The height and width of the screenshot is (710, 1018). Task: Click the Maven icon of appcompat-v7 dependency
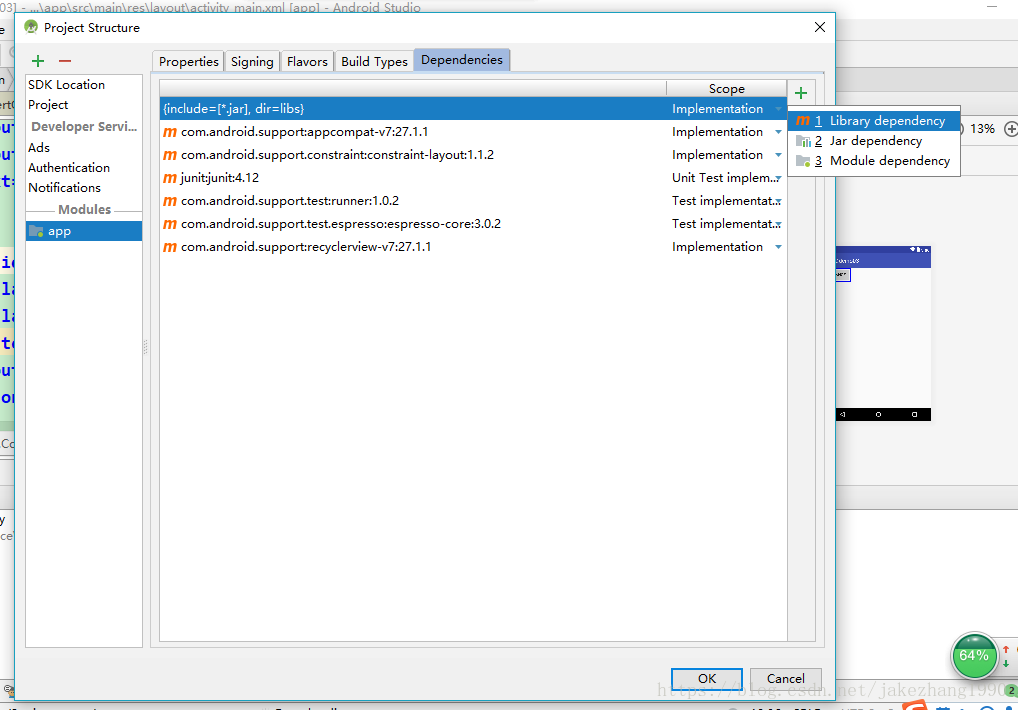click(x=169, y=132)
